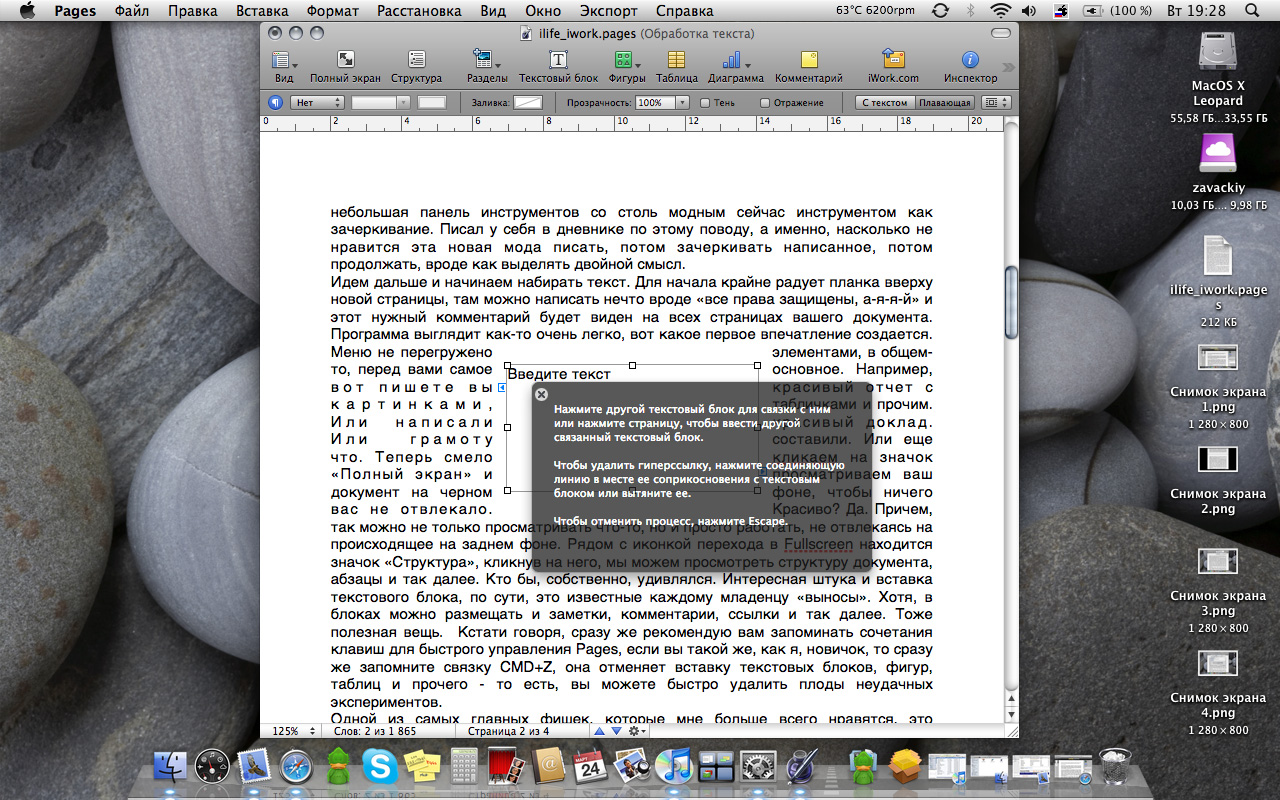
Task: Open the Apple menu
Action: point(27,10)
